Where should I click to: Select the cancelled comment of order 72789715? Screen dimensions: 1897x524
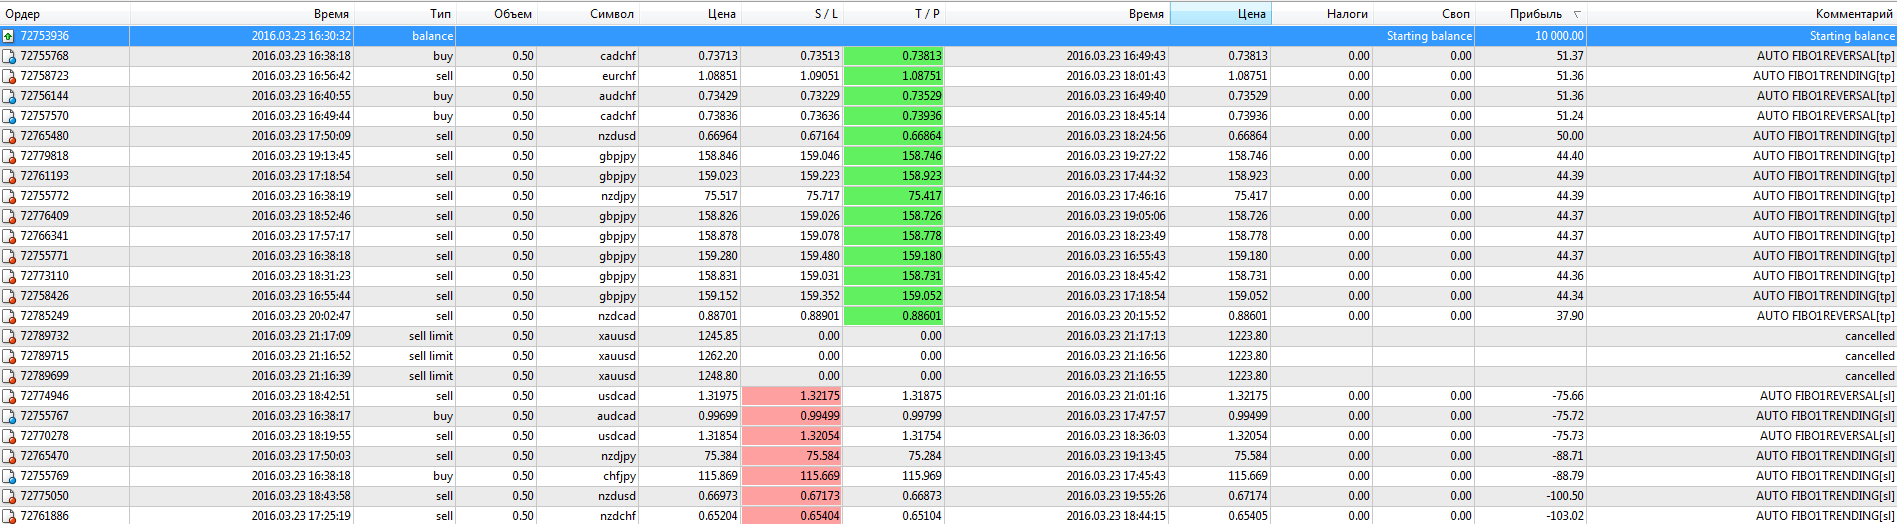pos(1870,356)
